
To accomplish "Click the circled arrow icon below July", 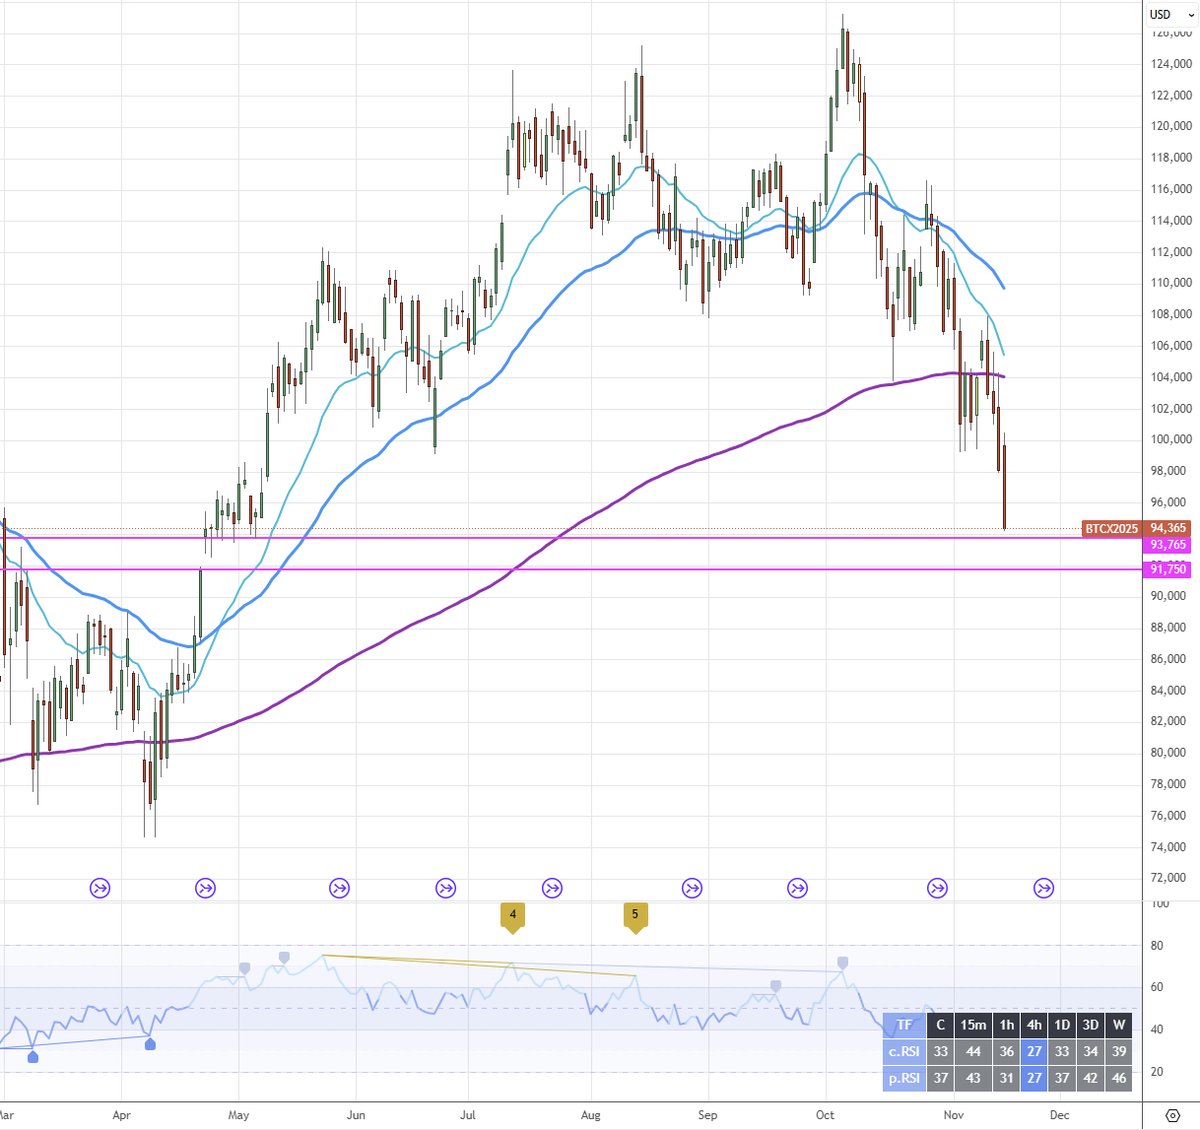I will click(444, 887).
